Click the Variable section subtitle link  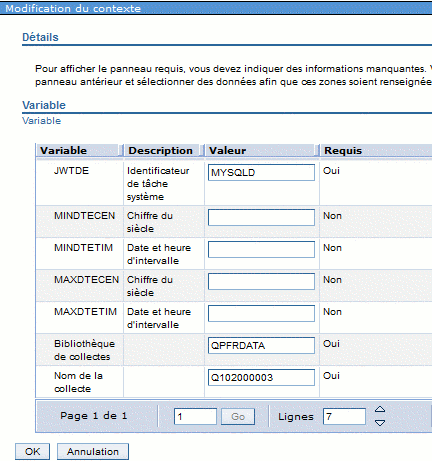tap(41, 121)
